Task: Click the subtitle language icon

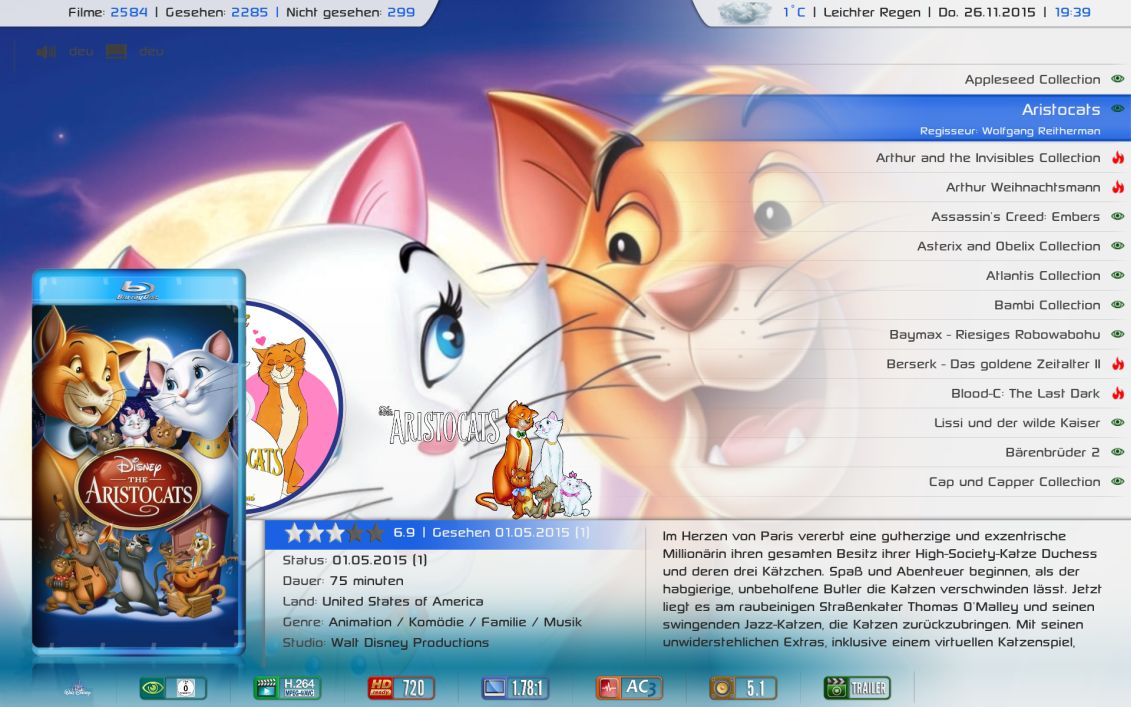Action: coord(116,52)
